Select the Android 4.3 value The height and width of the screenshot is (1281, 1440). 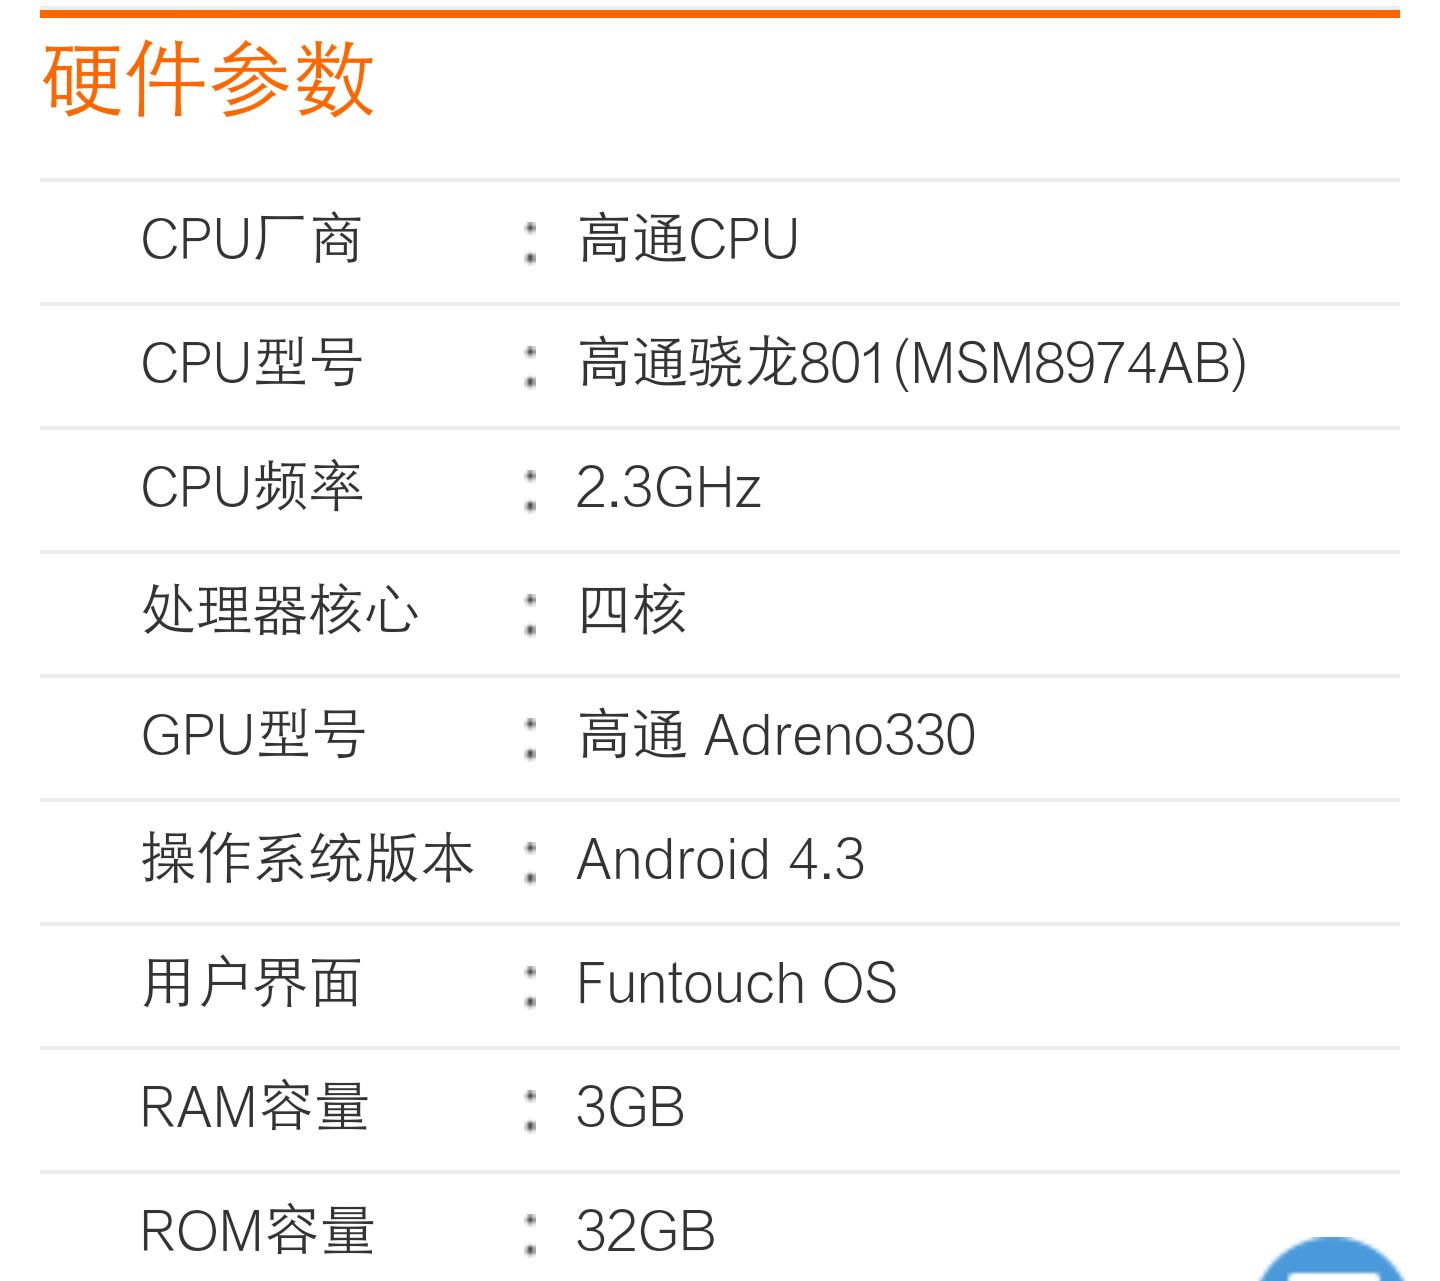[720, 859]
